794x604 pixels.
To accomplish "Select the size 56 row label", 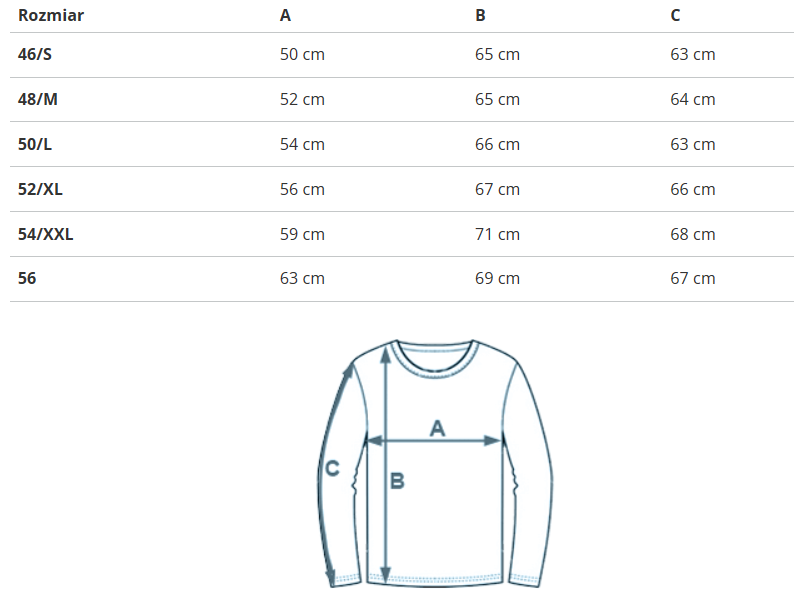I will pos(27,278).
